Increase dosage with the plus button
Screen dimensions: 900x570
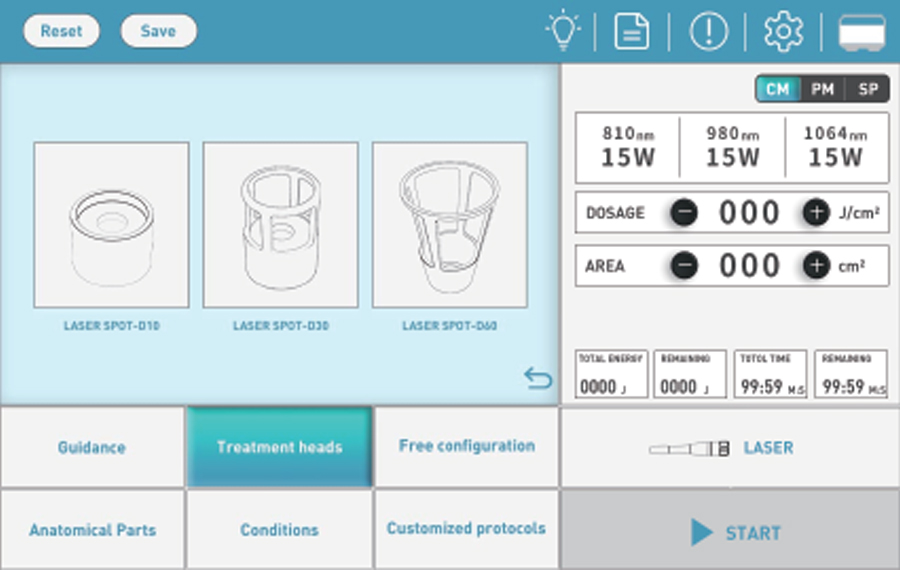816,213
